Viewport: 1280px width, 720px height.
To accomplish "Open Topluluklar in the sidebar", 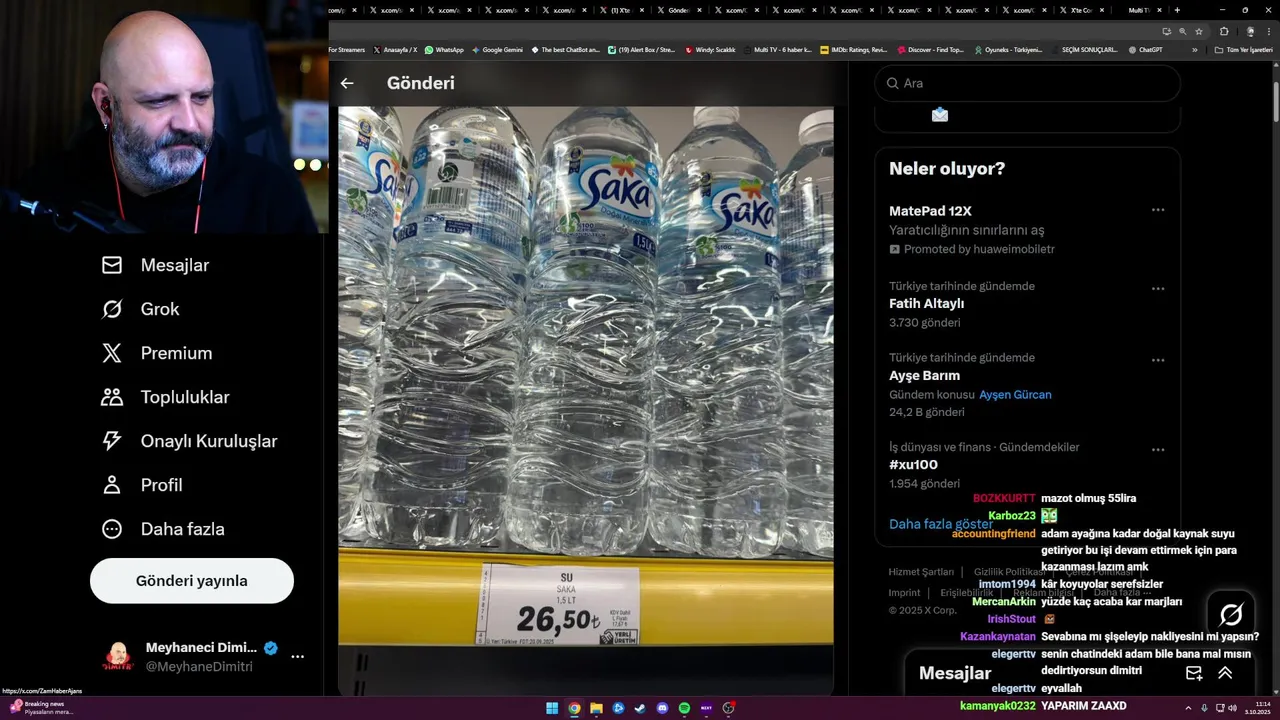I will coord(165,397).
